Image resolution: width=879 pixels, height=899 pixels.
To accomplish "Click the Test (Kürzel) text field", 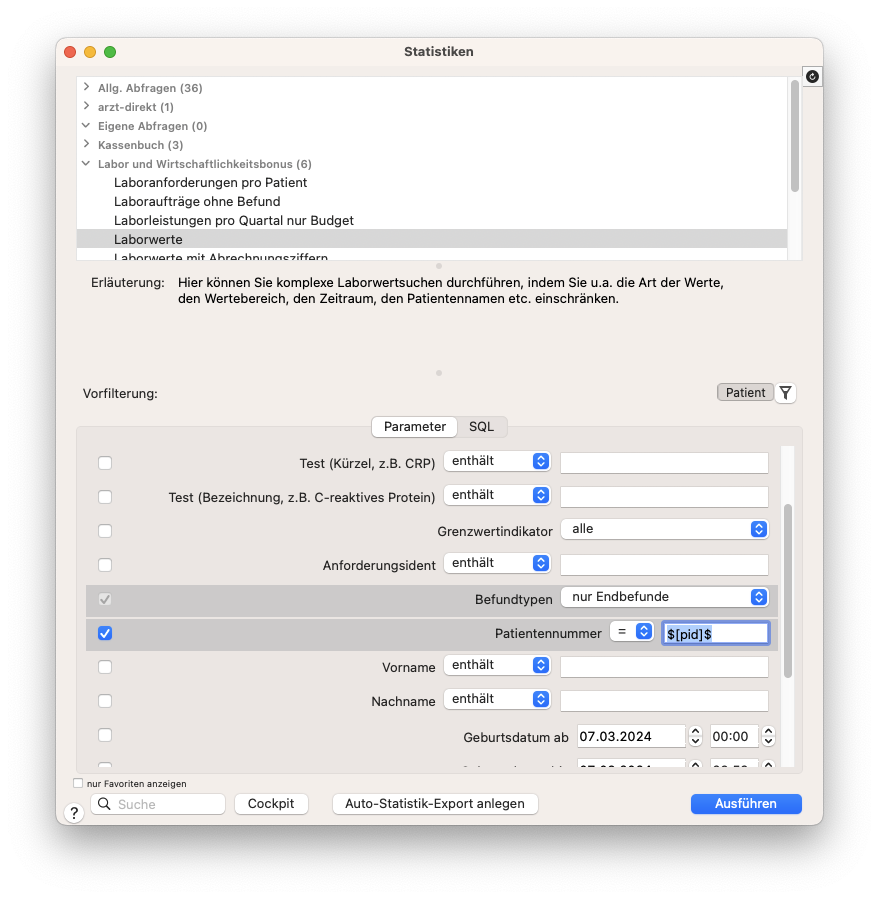I will pyautogui.click(x=665, y=463).
